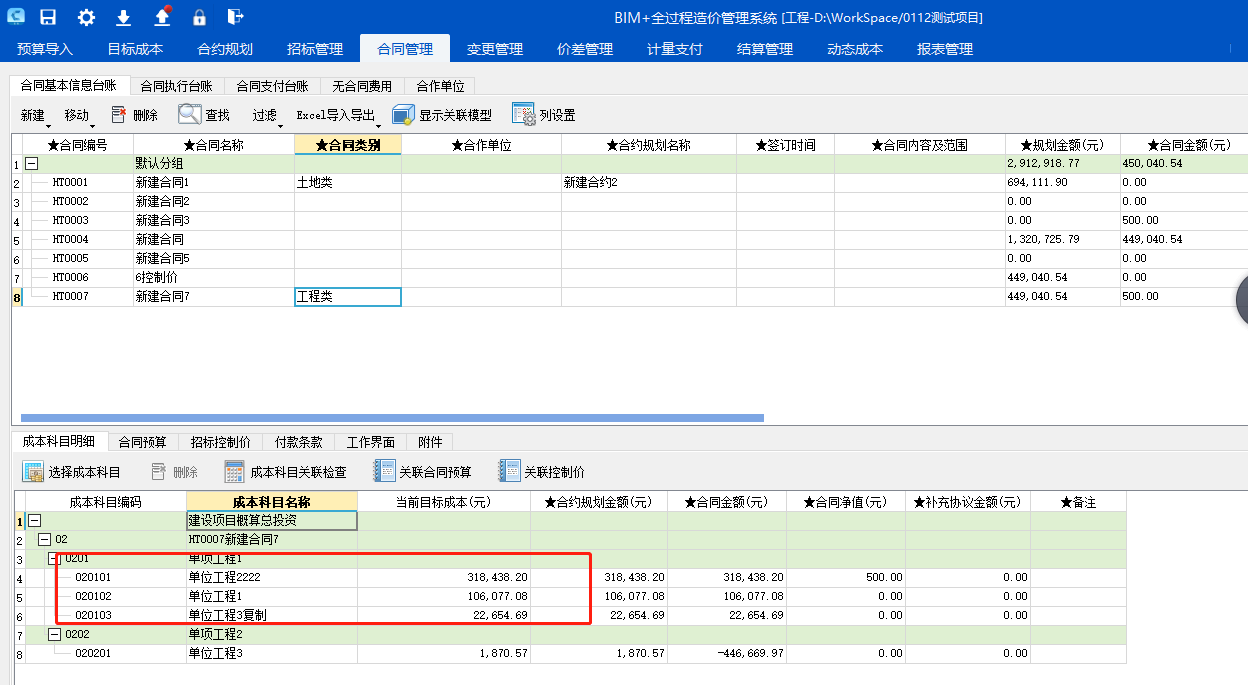Collapse the 0201 单项工程1 node

point(54,559)
